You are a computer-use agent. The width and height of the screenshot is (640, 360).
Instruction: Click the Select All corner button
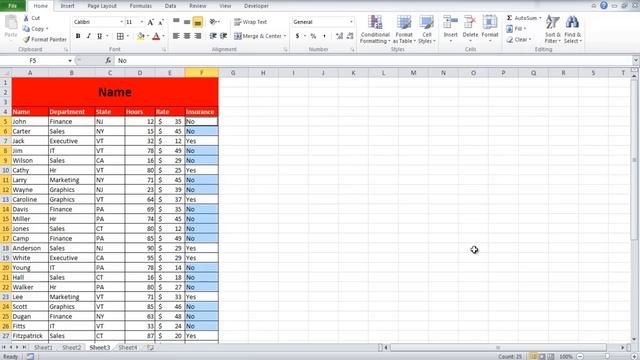(6, 73)
